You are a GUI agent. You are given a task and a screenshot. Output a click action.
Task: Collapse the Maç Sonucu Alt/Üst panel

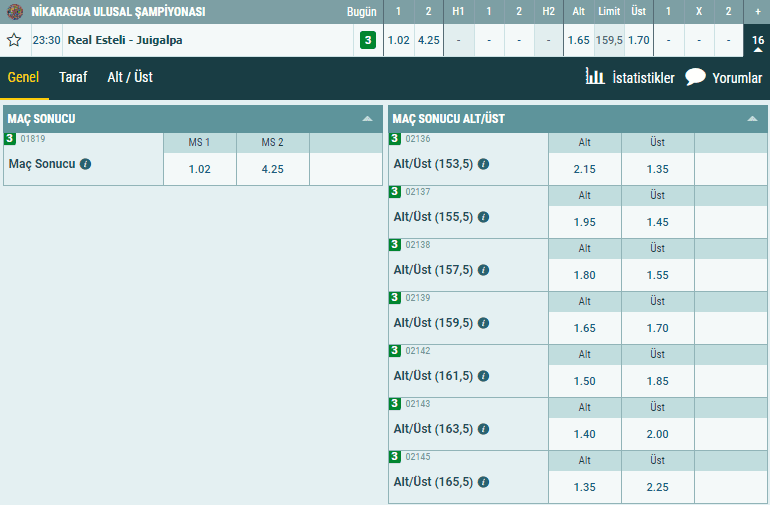coord(752,118)
